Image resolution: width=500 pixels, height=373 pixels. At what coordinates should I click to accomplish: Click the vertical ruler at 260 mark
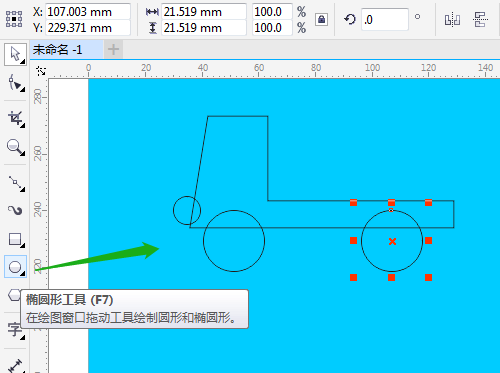click(x=39, y=154)
